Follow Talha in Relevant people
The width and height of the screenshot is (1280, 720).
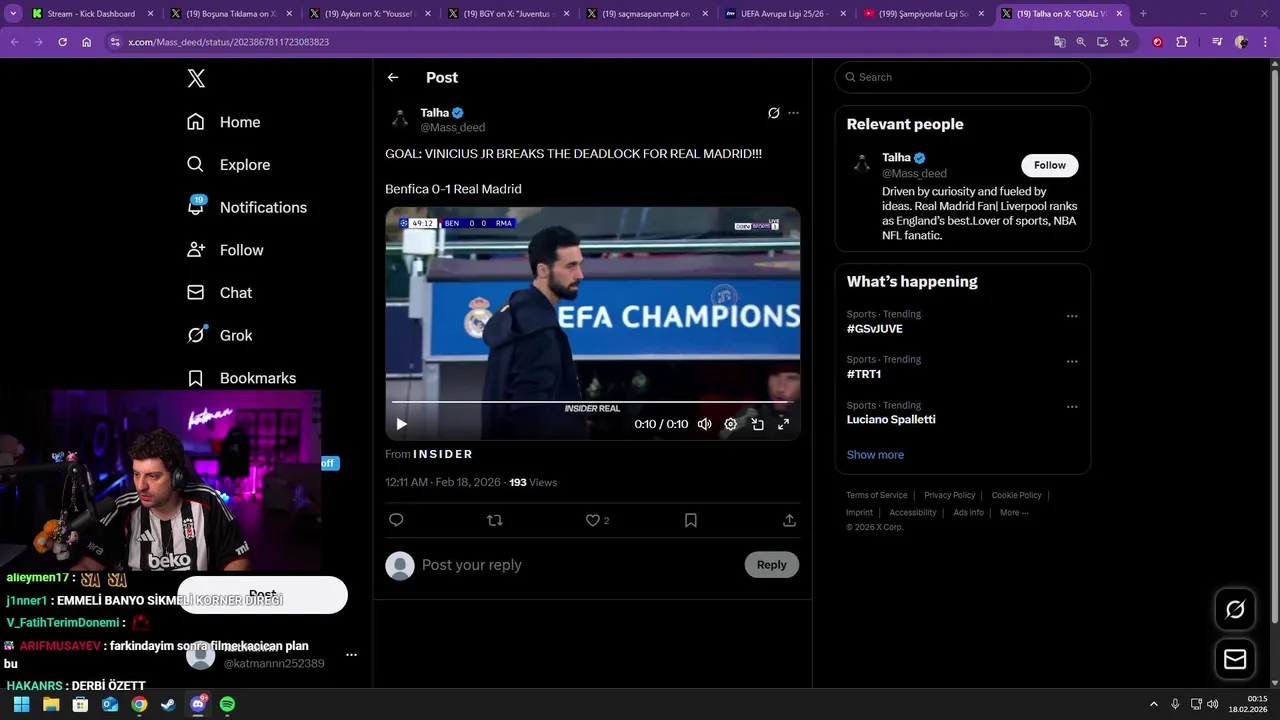(x=1049, y=165)
